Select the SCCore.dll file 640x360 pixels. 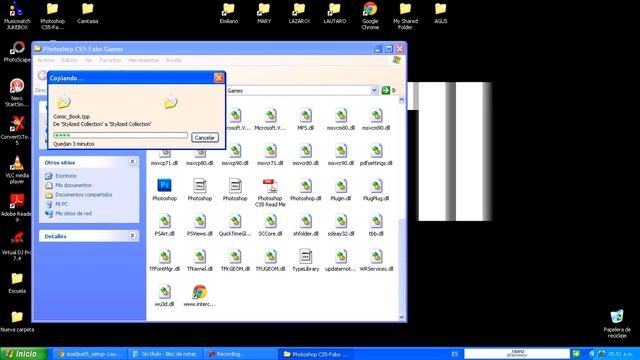pyautogui.click(x=270, y=225)
